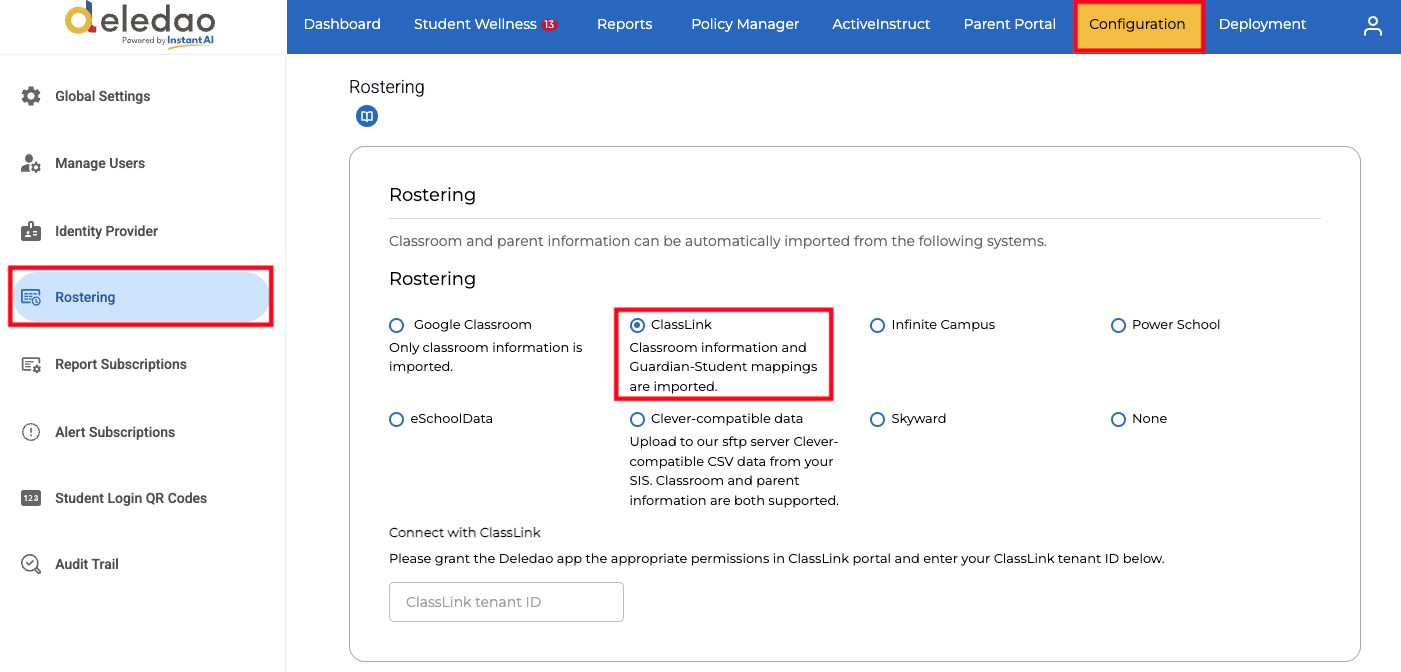Click the ClassLink tenant ID field
Viewport: 1401px width, 672px height.
point(506,602)
